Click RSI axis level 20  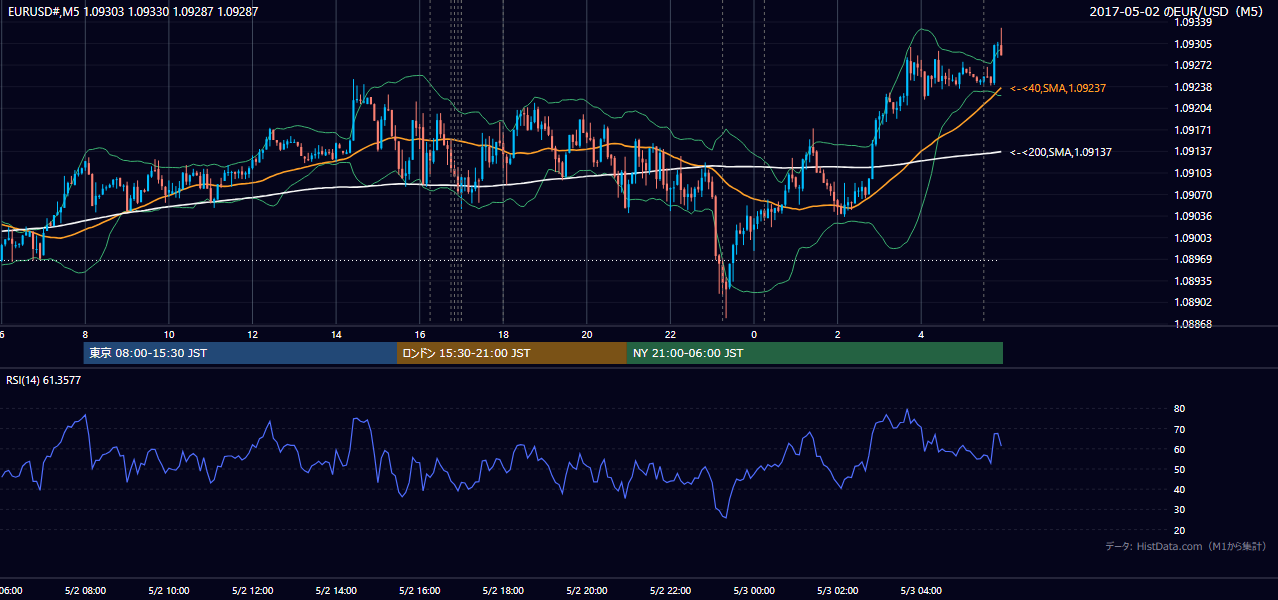[1179, 530]
